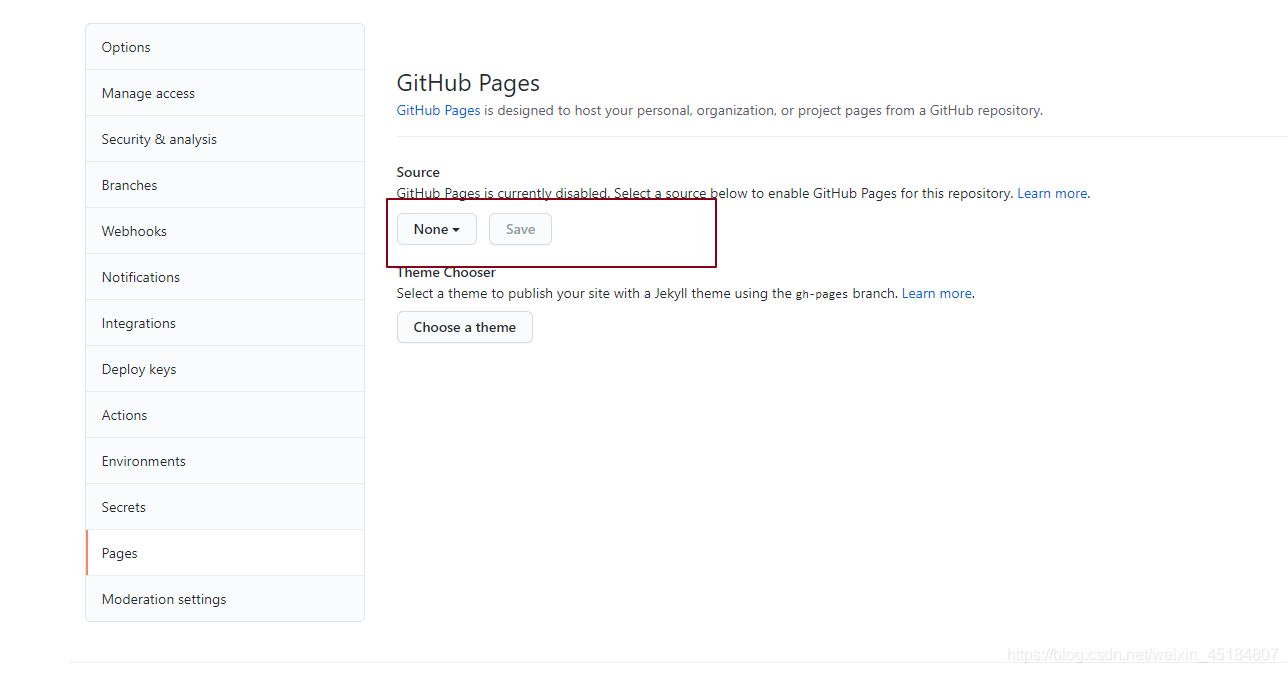This screenshot has width=1288, height=673.
Task: Open Learn more link under Source
Action: (1052, 193)
